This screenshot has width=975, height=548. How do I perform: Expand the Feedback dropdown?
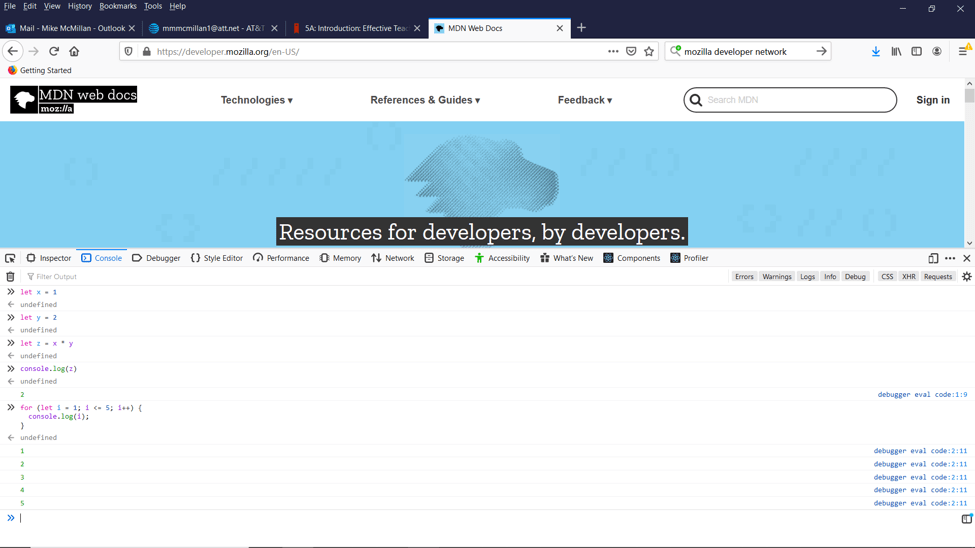coord(585,100)
